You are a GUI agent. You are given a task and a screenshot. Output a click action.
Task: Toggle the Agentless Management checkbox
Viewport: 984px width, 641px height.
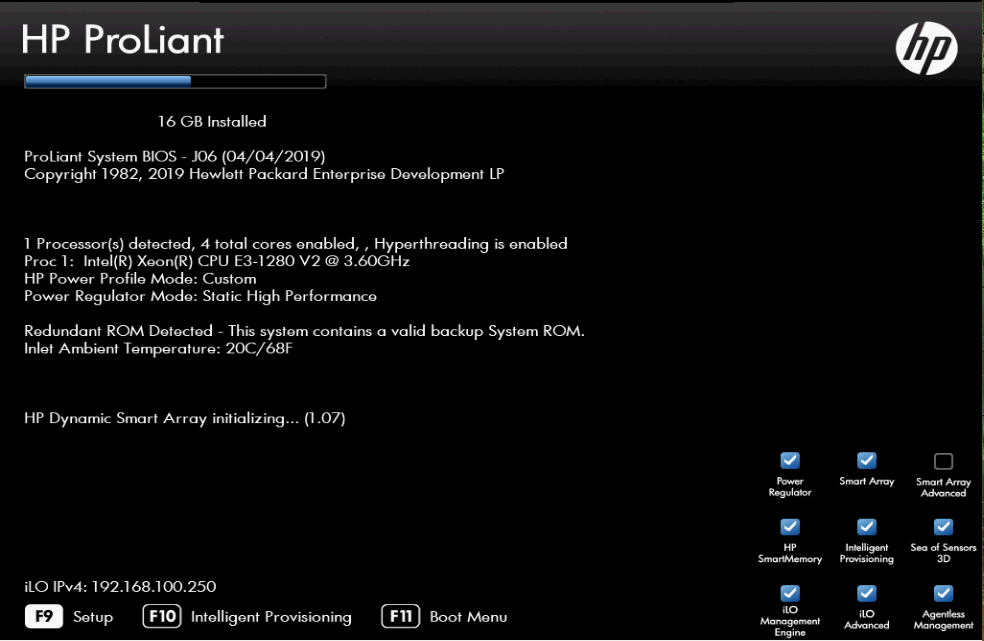tap(943, 593)
